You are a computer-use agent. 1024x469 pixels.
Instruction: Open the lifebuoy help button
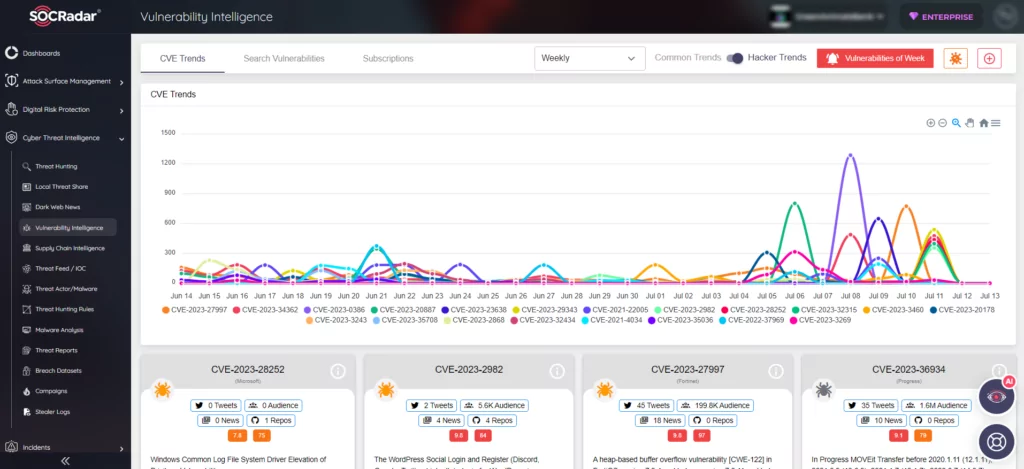point(996,442)
